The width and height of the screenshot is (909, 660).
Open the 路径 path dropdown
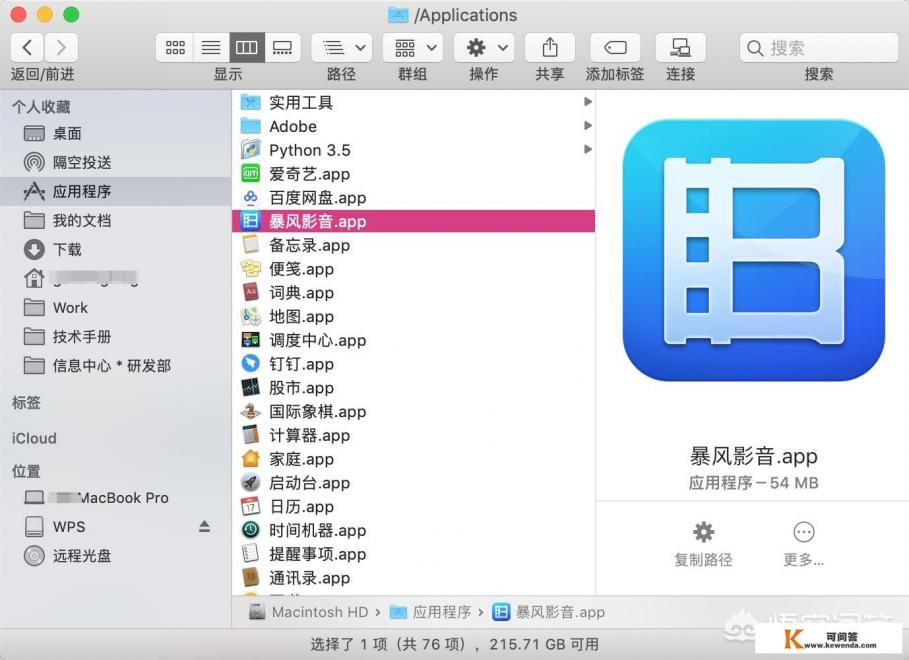point(342,47)
